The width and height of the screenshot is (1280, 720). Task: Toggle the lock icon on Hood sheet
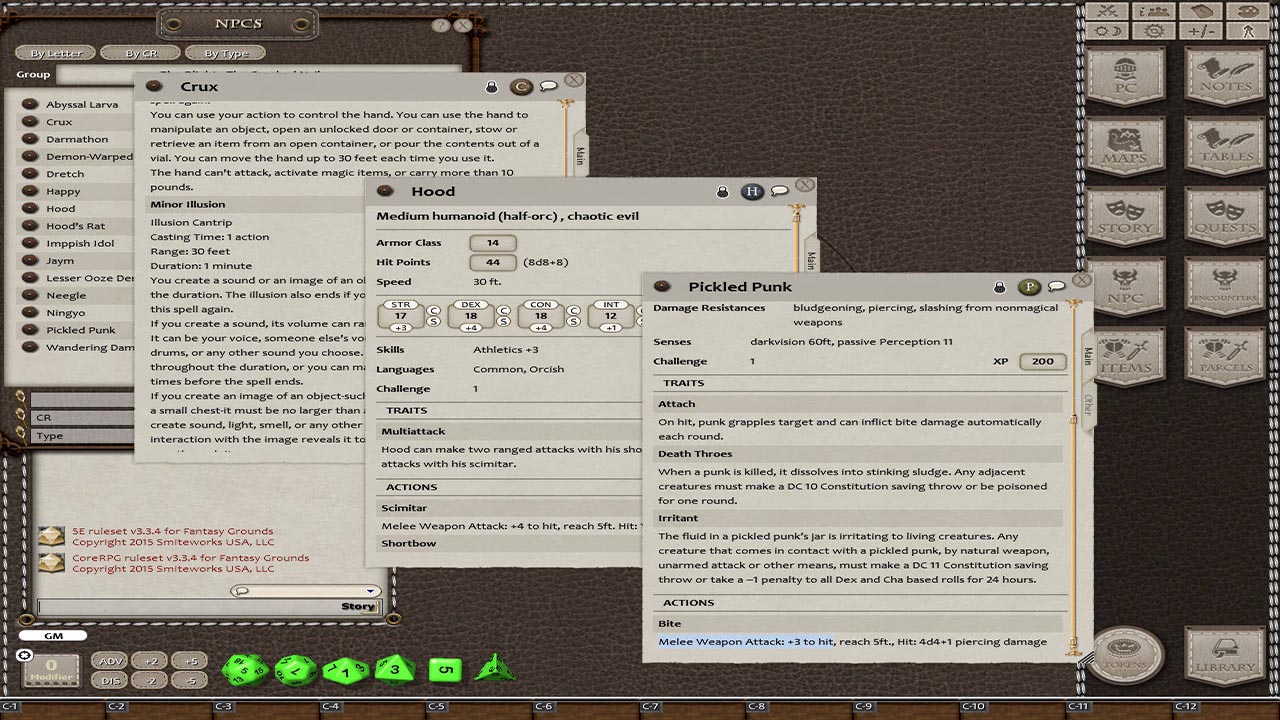(722, 192)
